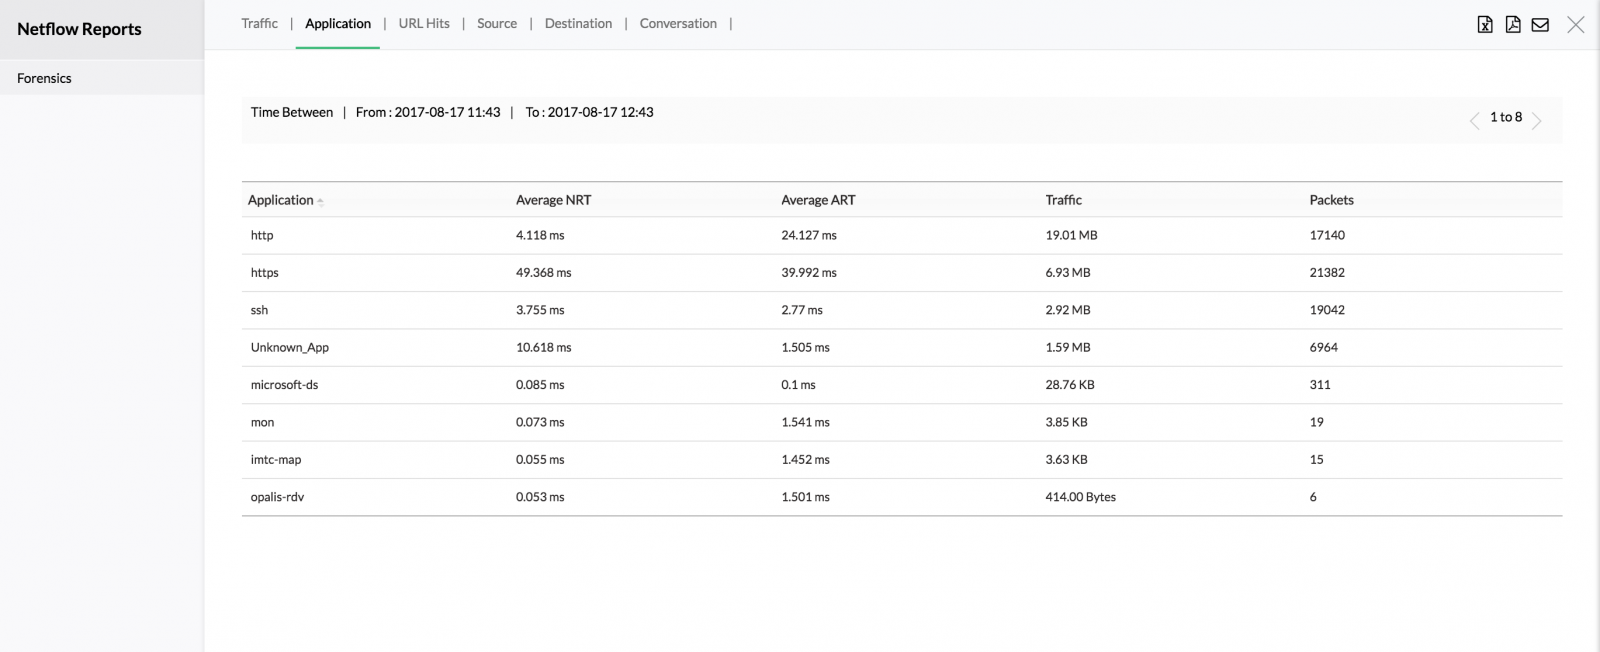
Task: Select the Source tab
Action: [497, 24]
